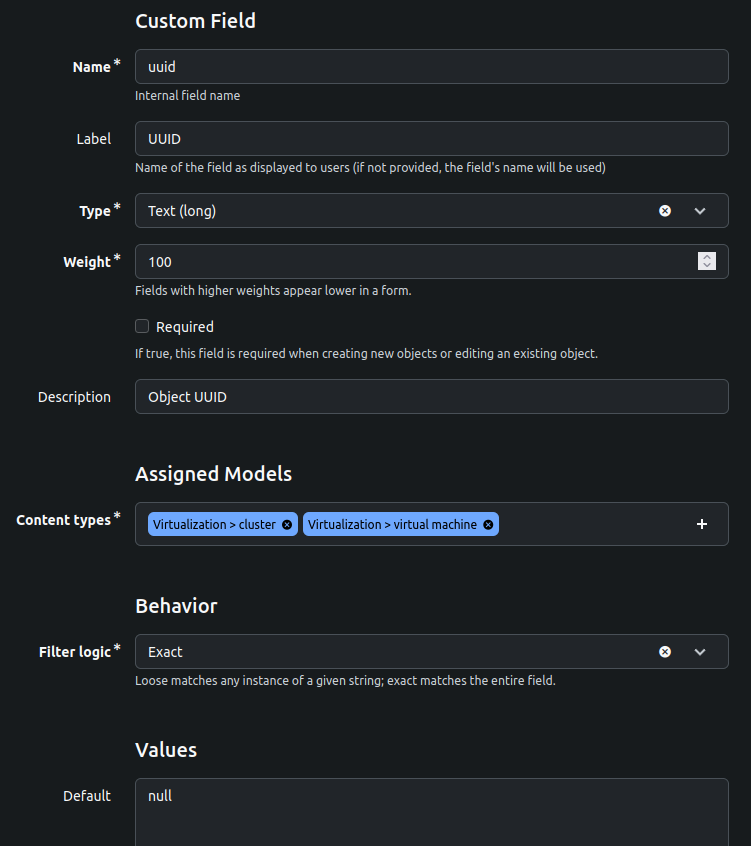Click the Required checkbox label text
The height and width of the screenshot is (846, 751).
click(x=185, y=327)
